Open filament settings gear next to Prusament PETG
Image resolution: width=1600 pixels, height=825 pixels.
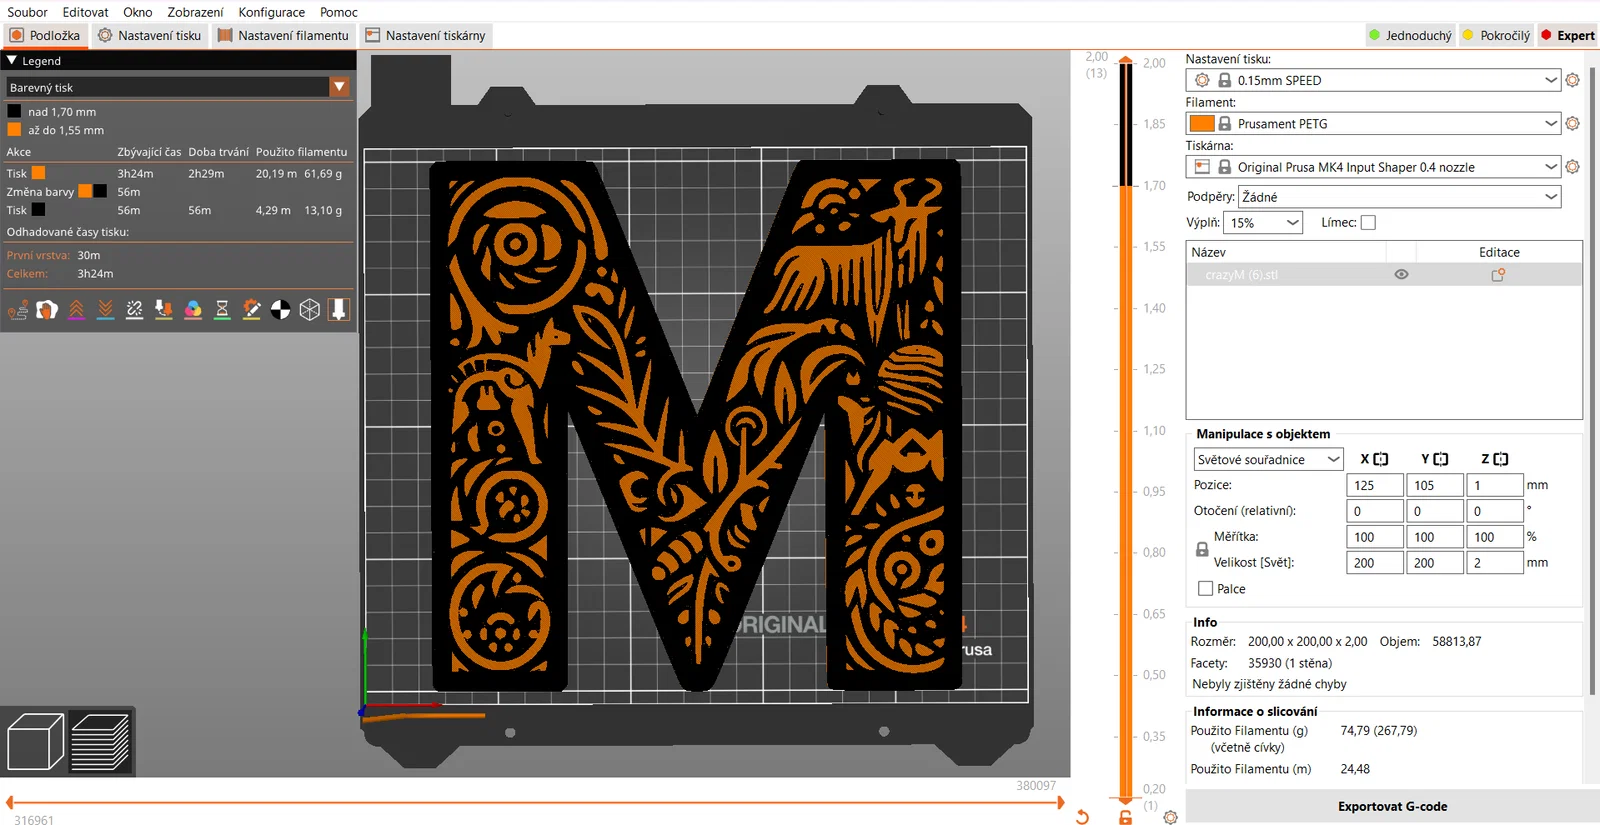tap(1572, 123)
